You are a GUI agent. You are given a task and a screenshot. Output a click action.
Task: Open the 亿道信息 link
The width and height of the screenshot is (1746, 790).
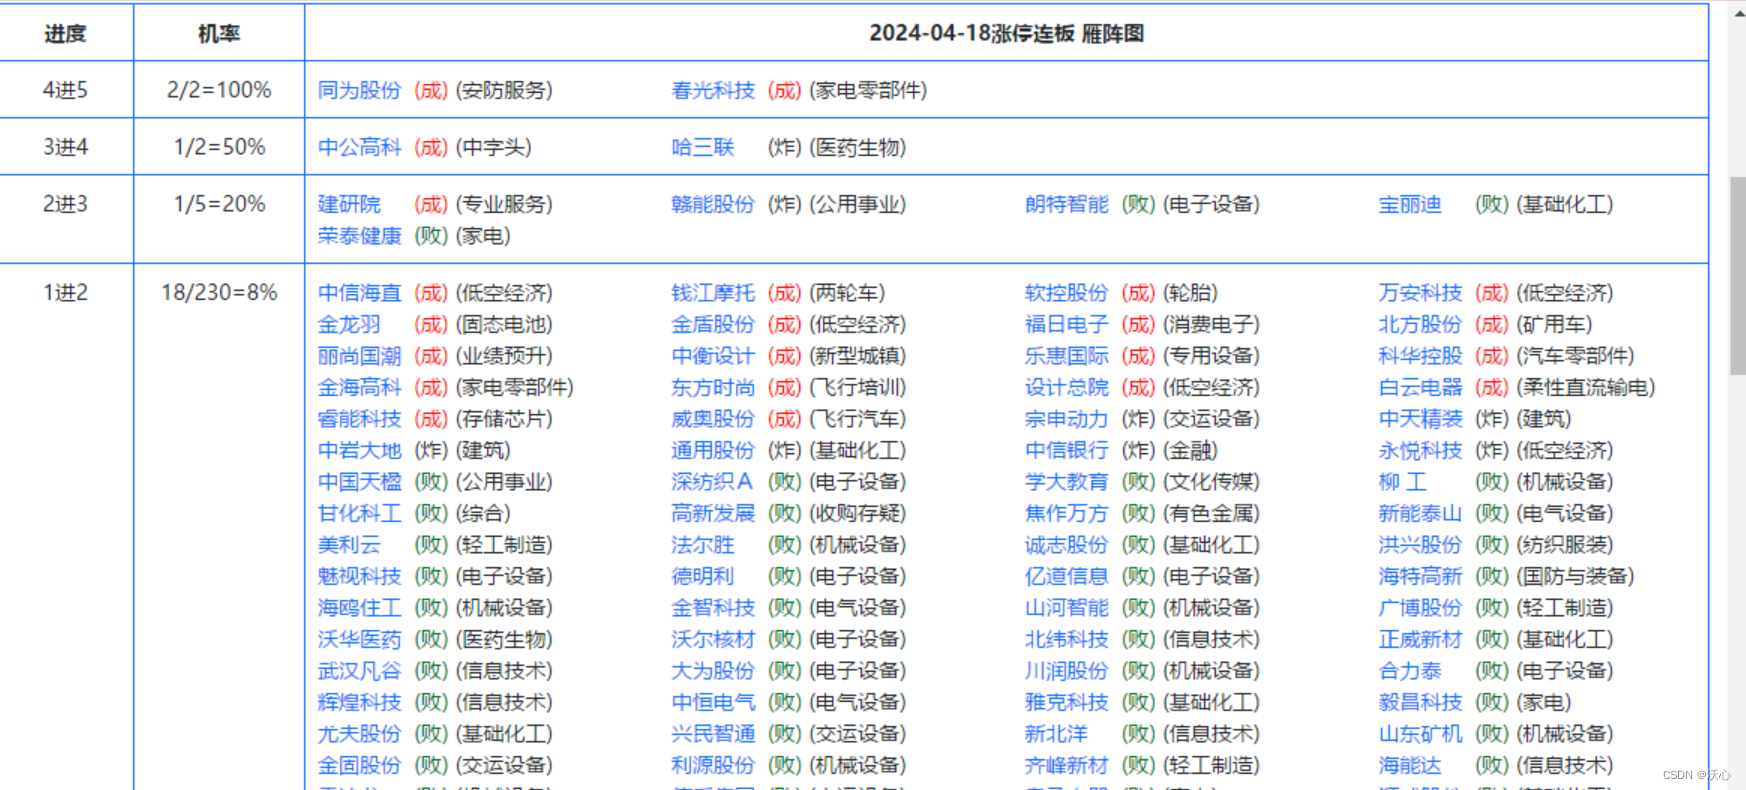[1066, 576]
